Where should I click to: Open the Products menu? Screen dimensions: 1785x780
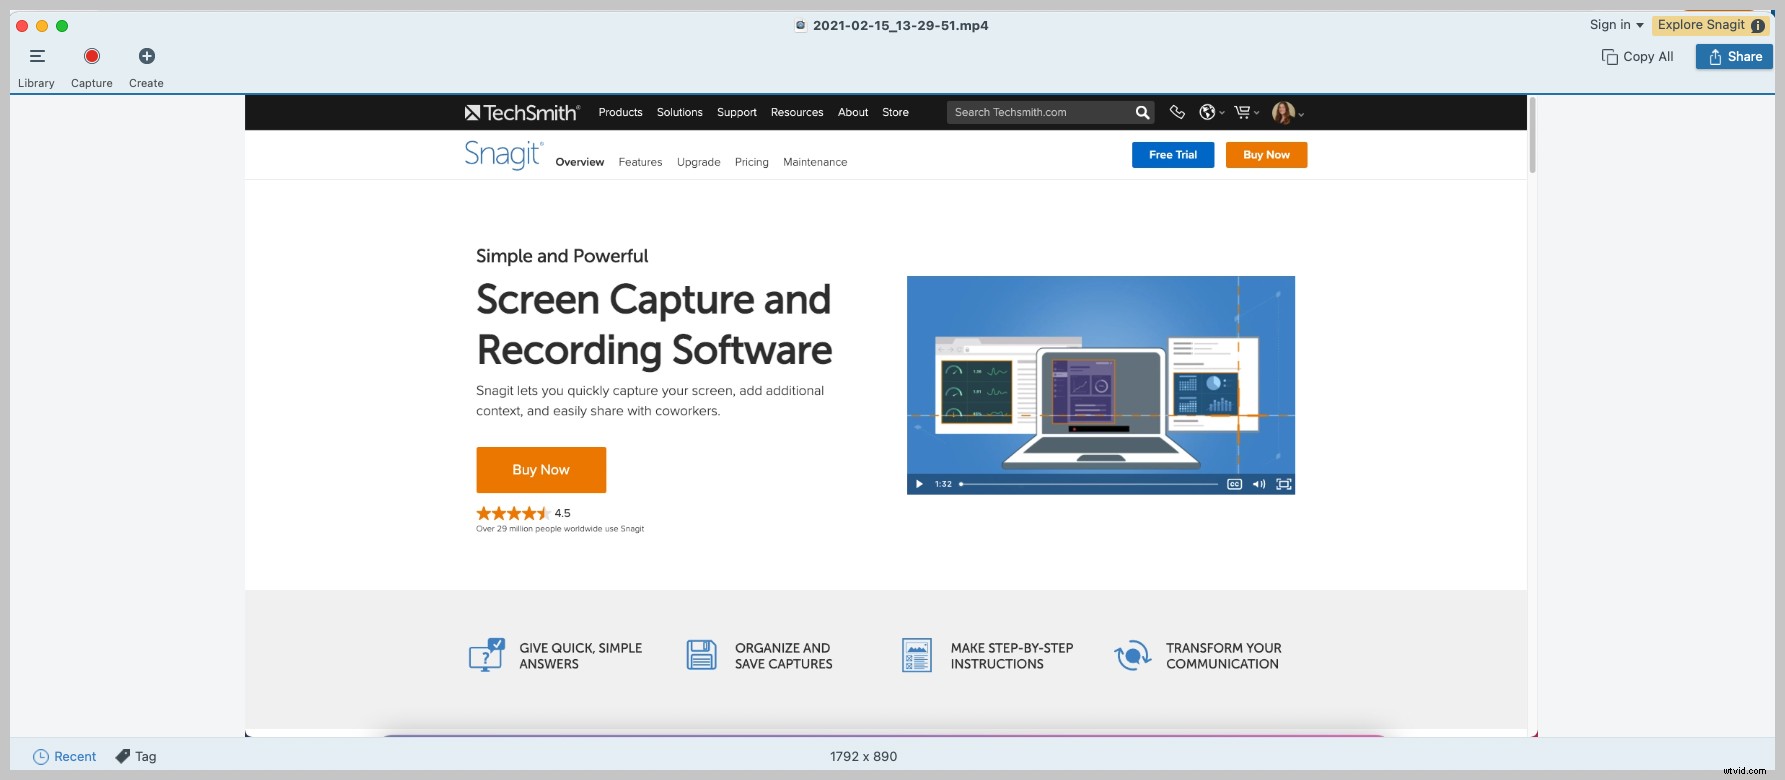click(620, 113)
